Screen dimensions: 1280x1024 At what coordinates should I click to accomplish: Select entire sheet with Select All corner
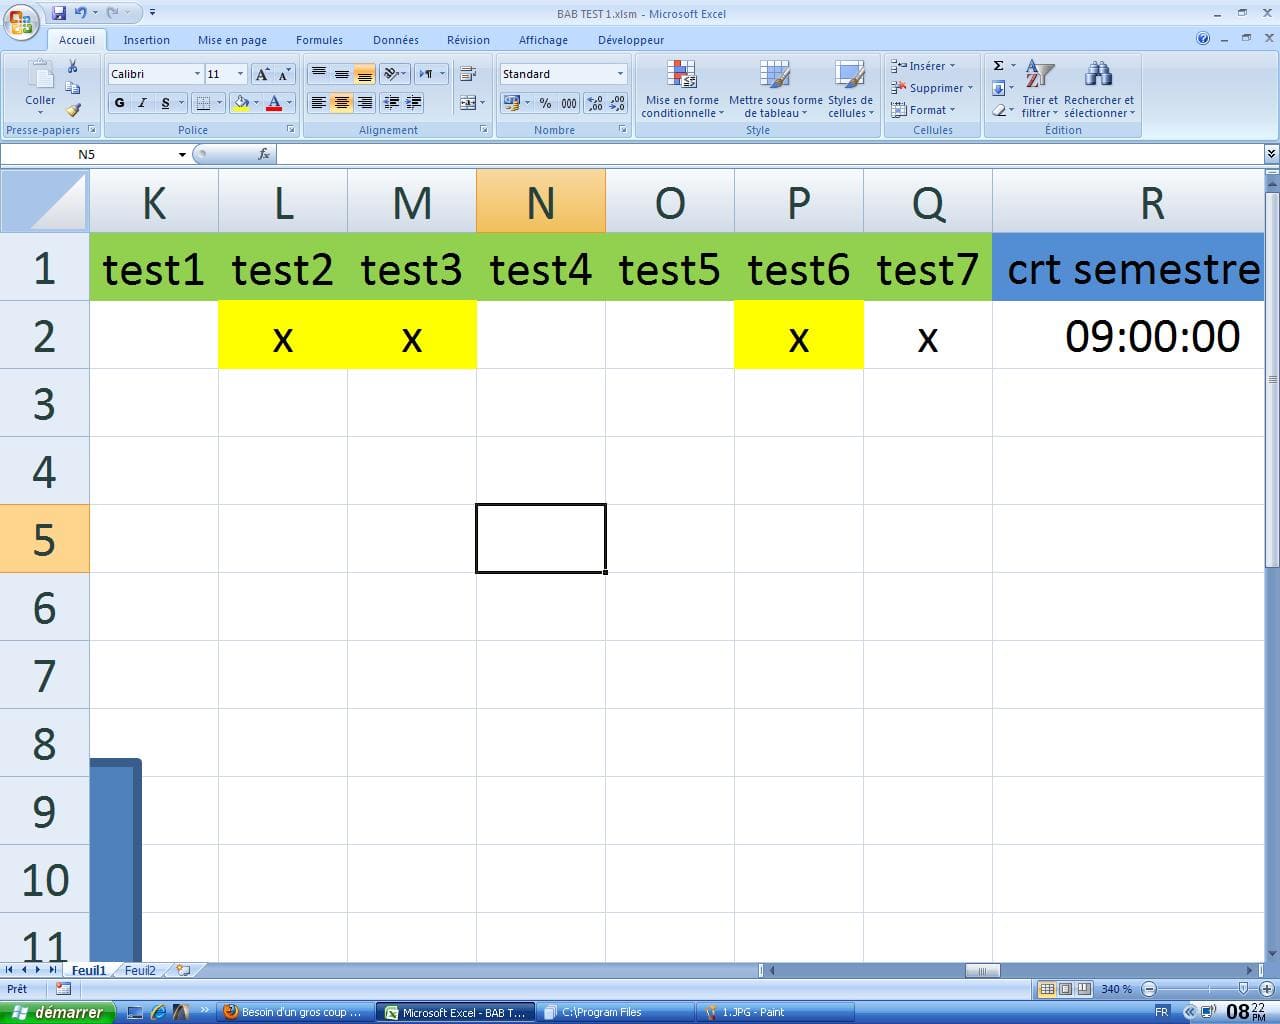pyautogui.click(x=45, y=201)
